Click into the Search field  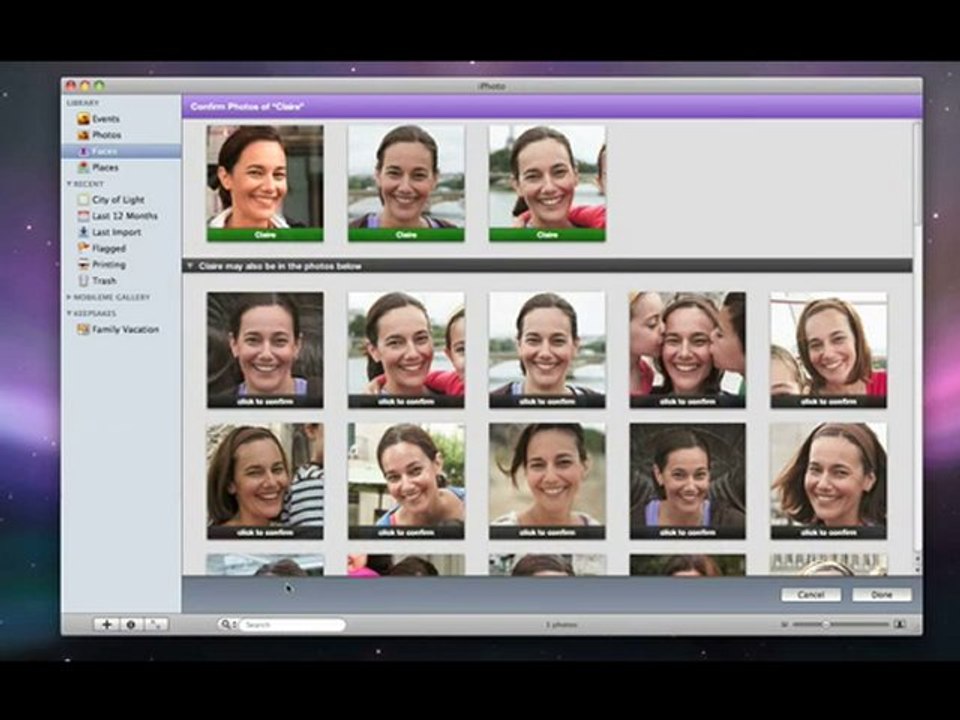[292, 624]
